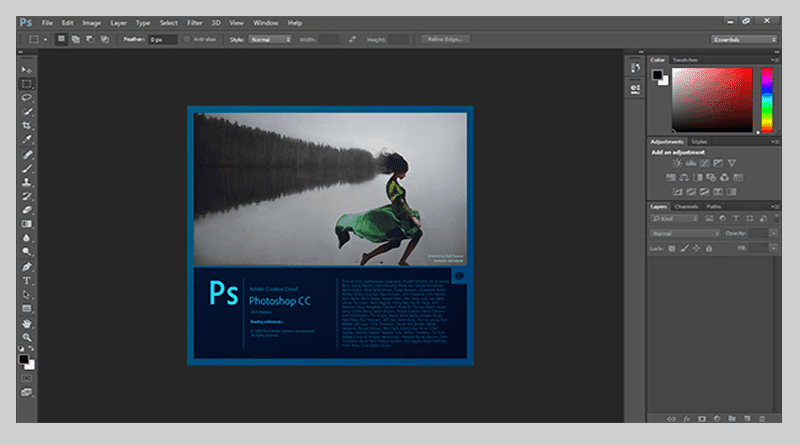This screenshot has height=445, width=800.
Task: Open the Image menu
Action: coord(91,23)
